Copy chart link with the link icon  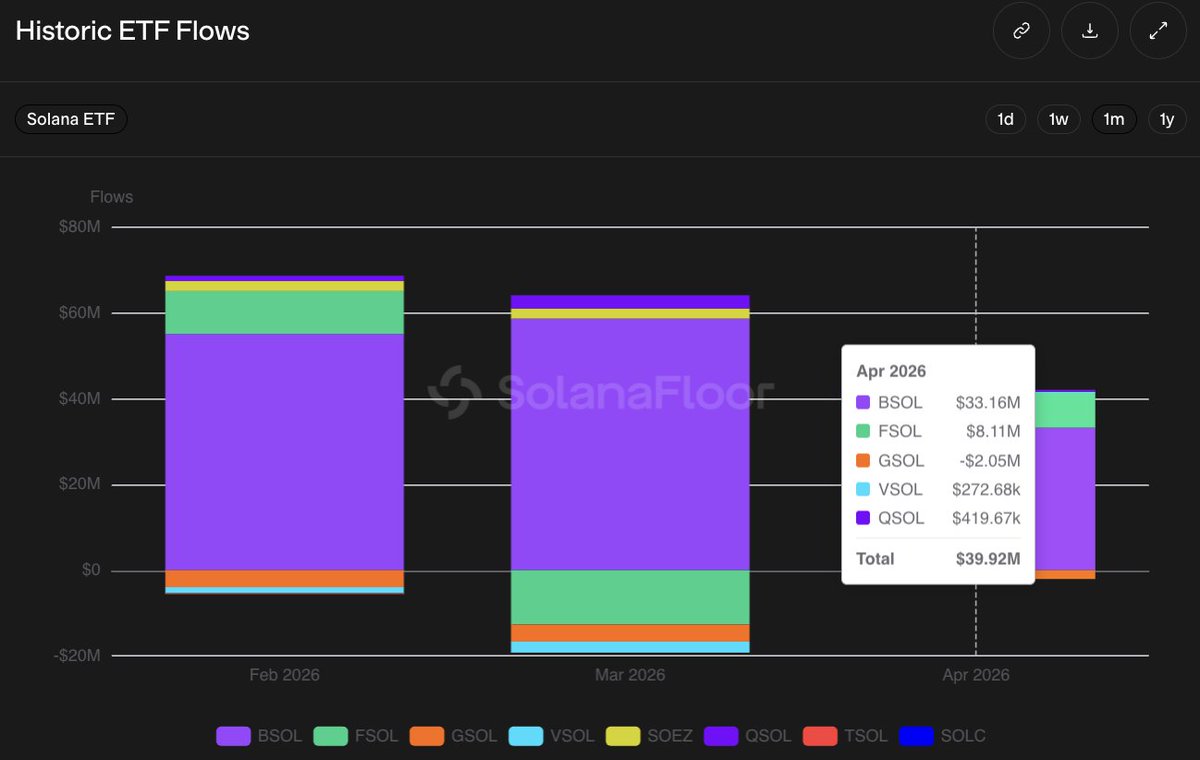pos(1021,31)
